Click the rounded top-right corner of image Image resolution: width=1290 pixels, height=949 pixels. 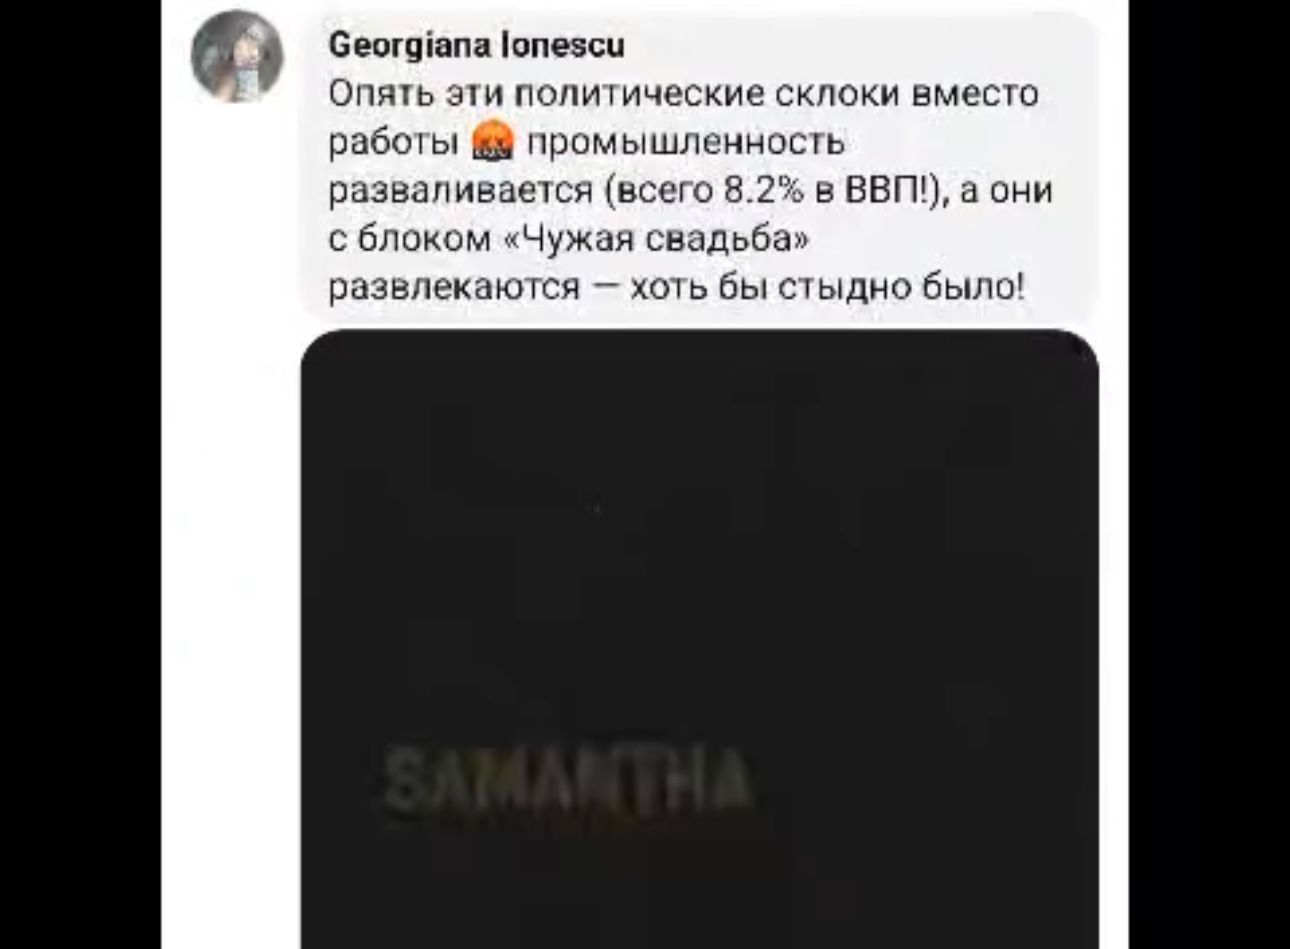coord(1078,350)
